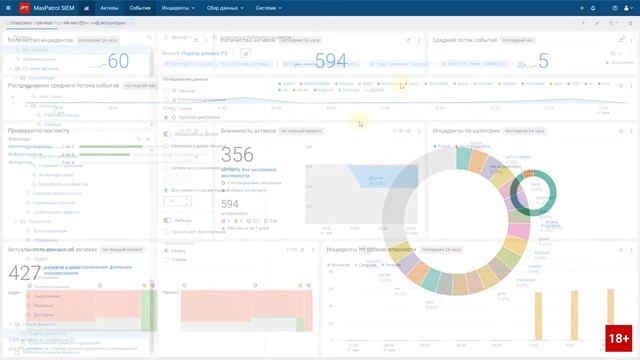
Task: Click the pink segment of large donut
Action: point(519,231)
